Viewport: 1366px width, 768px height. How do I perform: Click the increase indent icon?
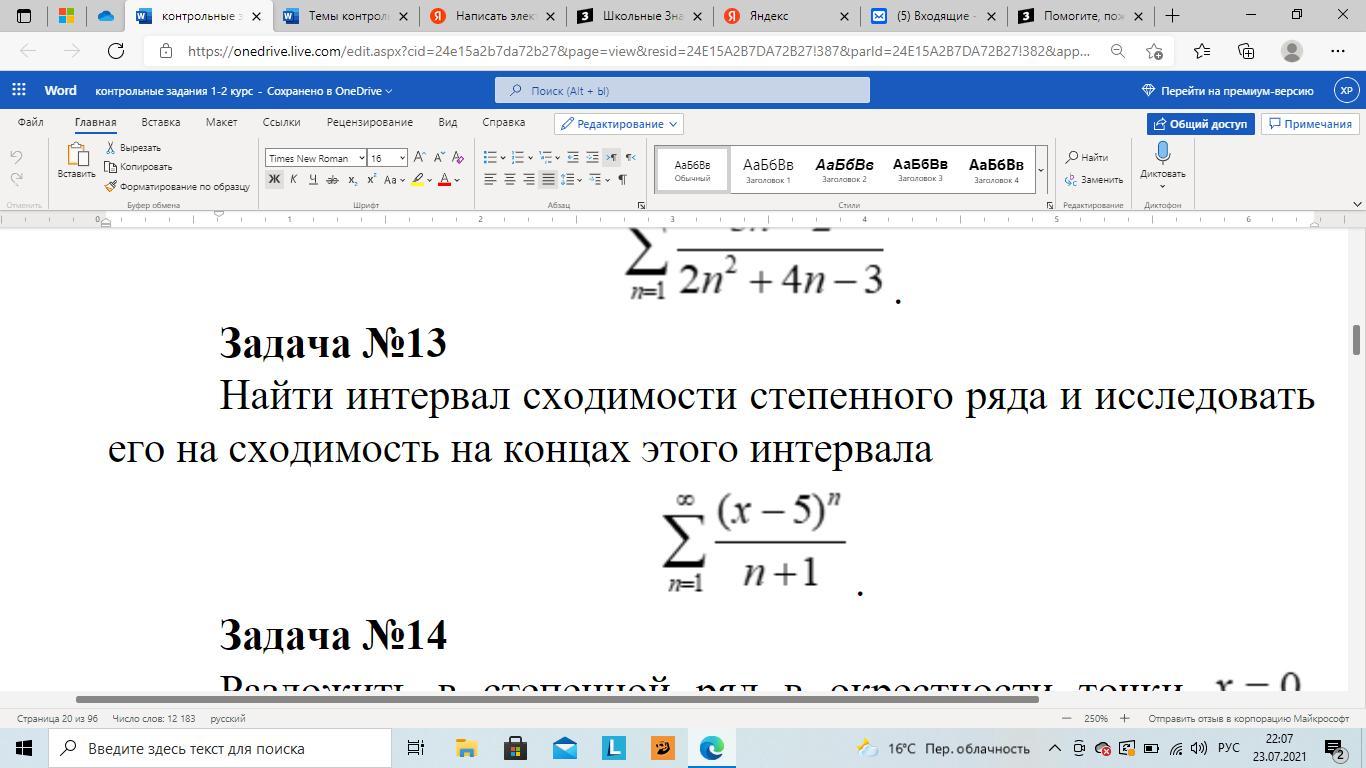pos(592,157)
